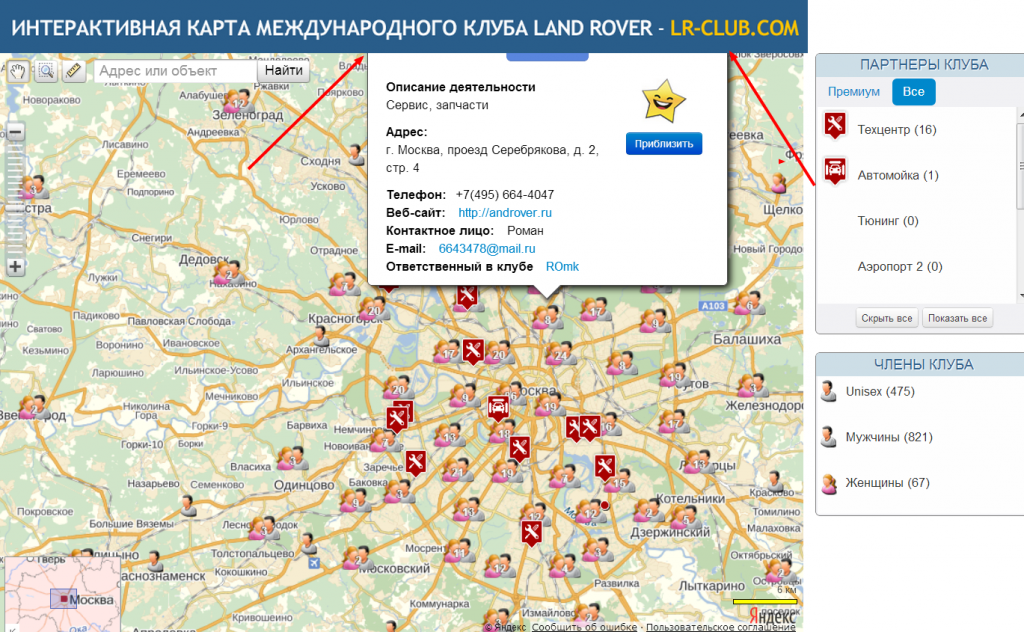1024x632 pixels.
Task: Click the Приблизить button in popup
Action: pyautogui.click(x=664, y=144)
